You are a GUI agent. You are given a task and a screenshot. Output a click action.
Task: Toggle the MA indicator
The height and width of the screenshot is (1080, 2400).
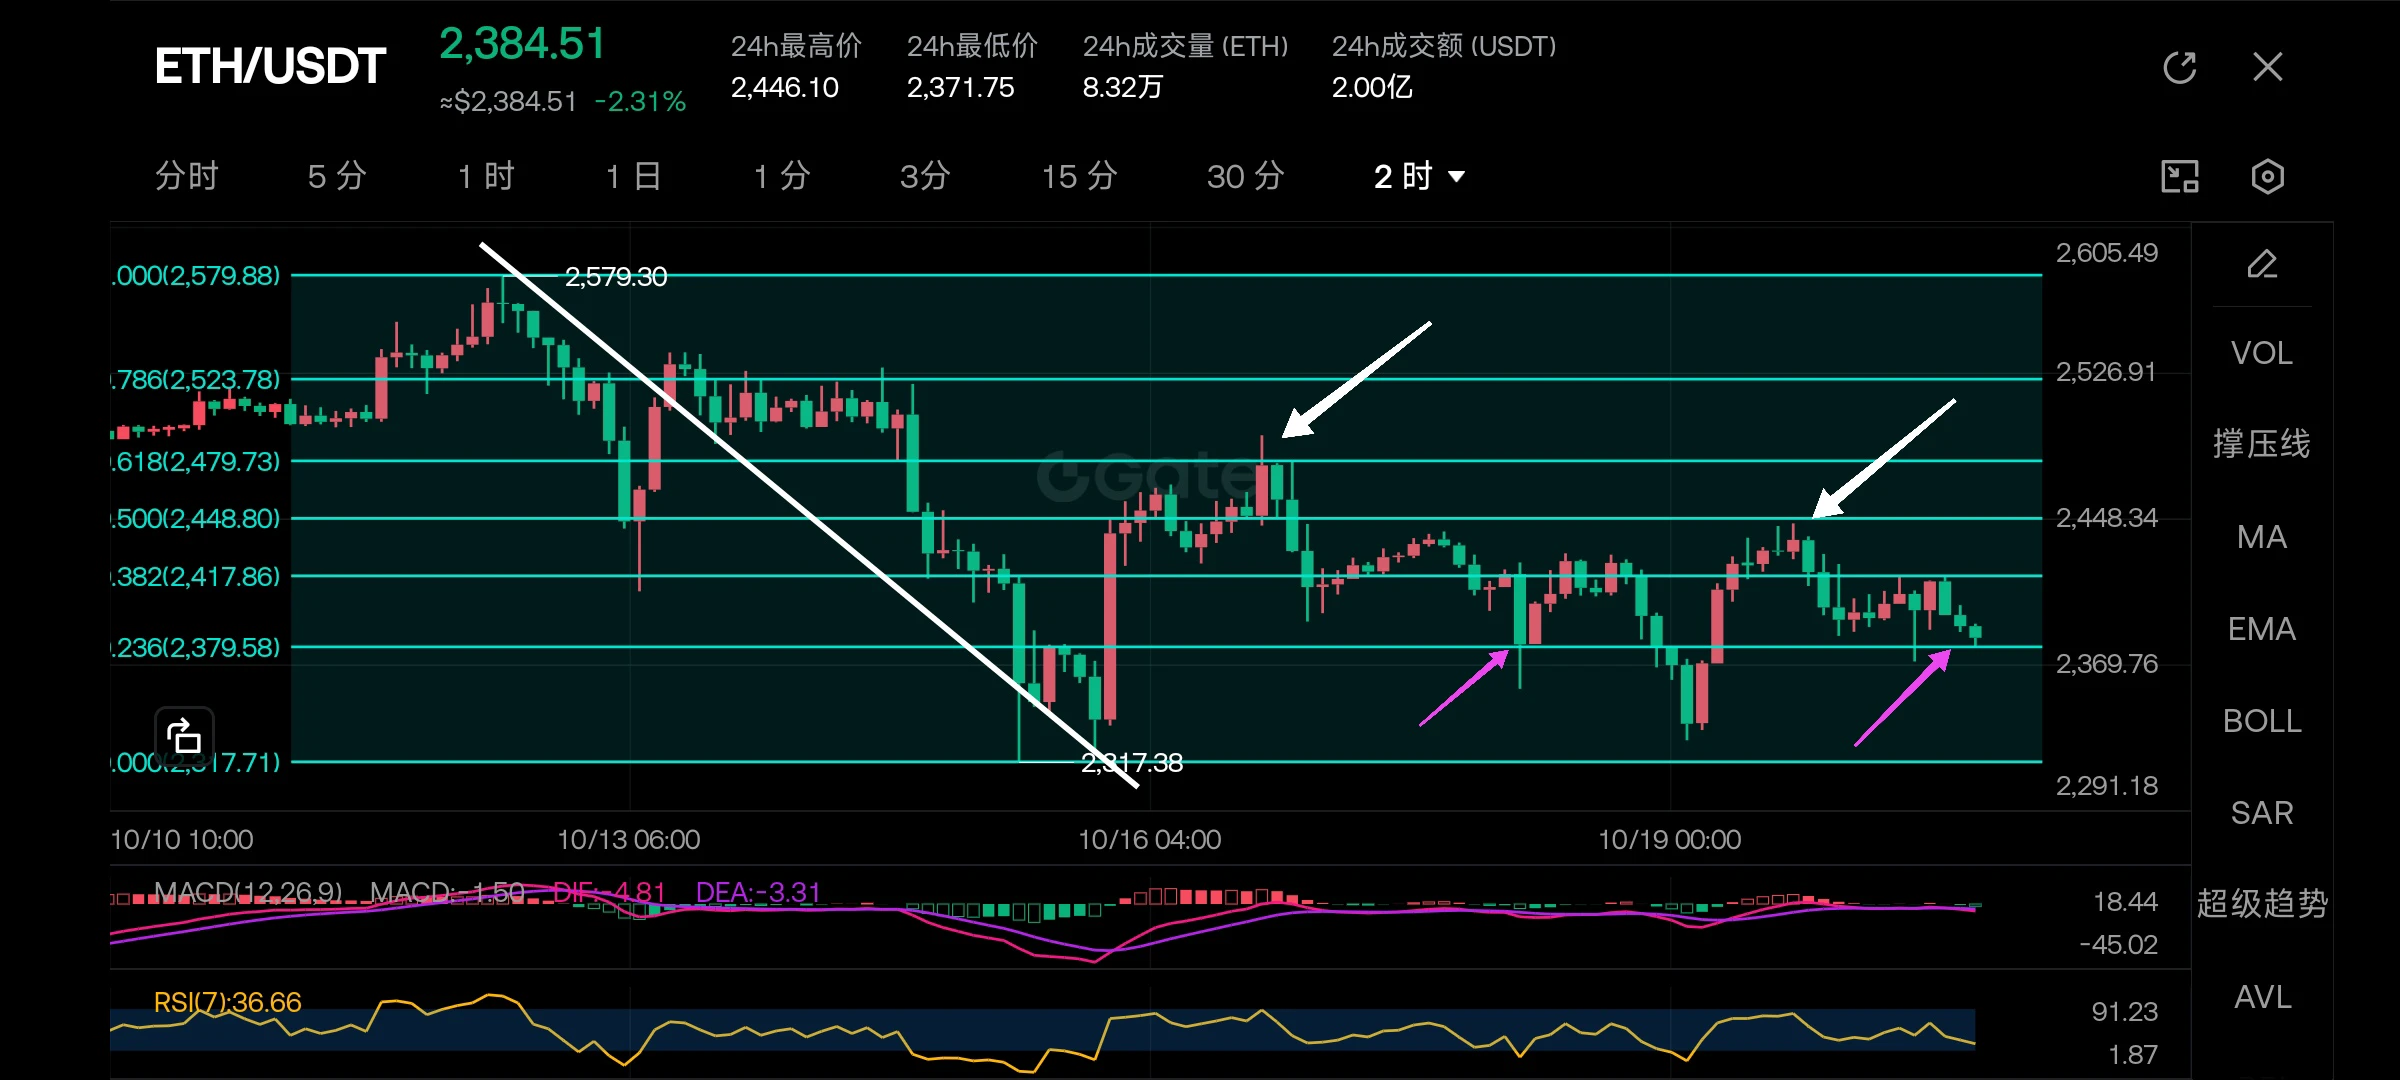pyautogui.click(x=2262, y=537)
